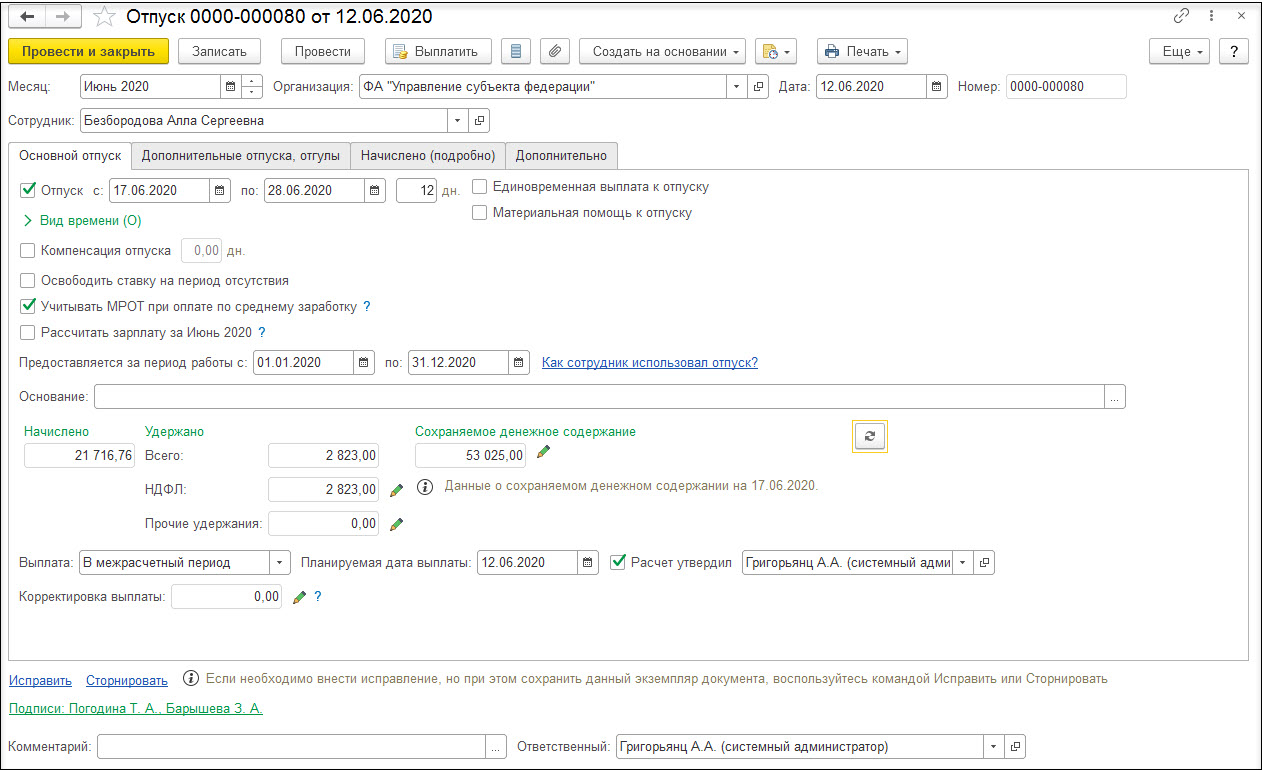Open calendar for work period end 31.12.2020
This screenshot has height=770, width=1262.
pos(519,362)
